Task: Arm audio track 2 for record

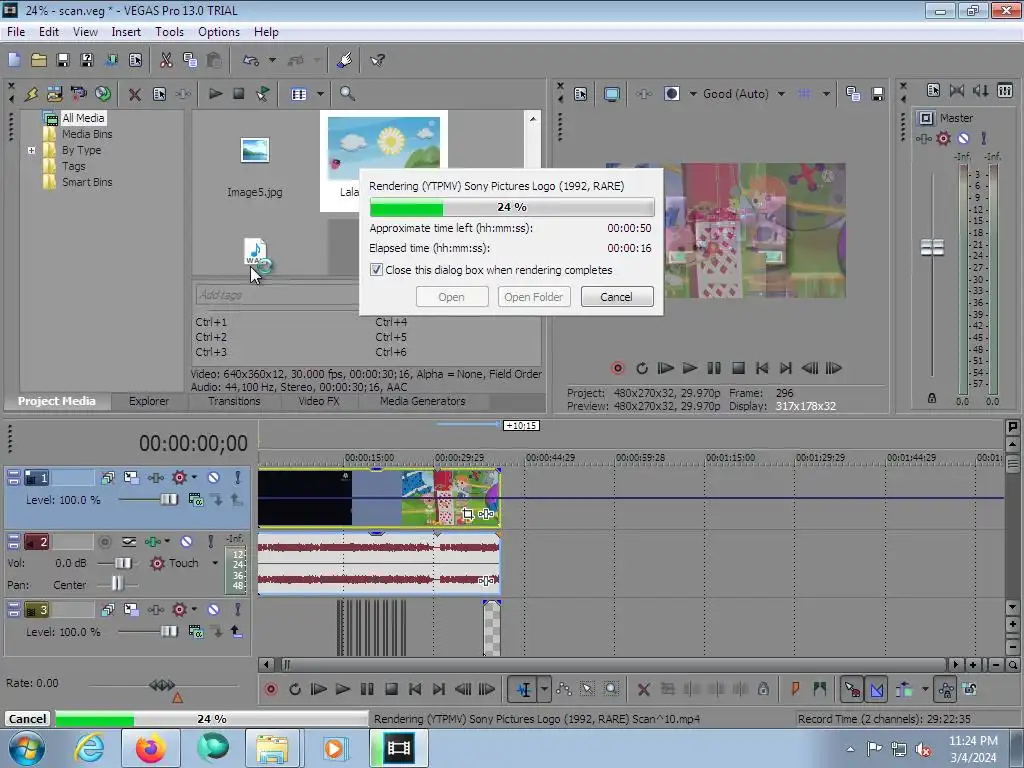Action: pyautogui.click(x=104, y=541)
